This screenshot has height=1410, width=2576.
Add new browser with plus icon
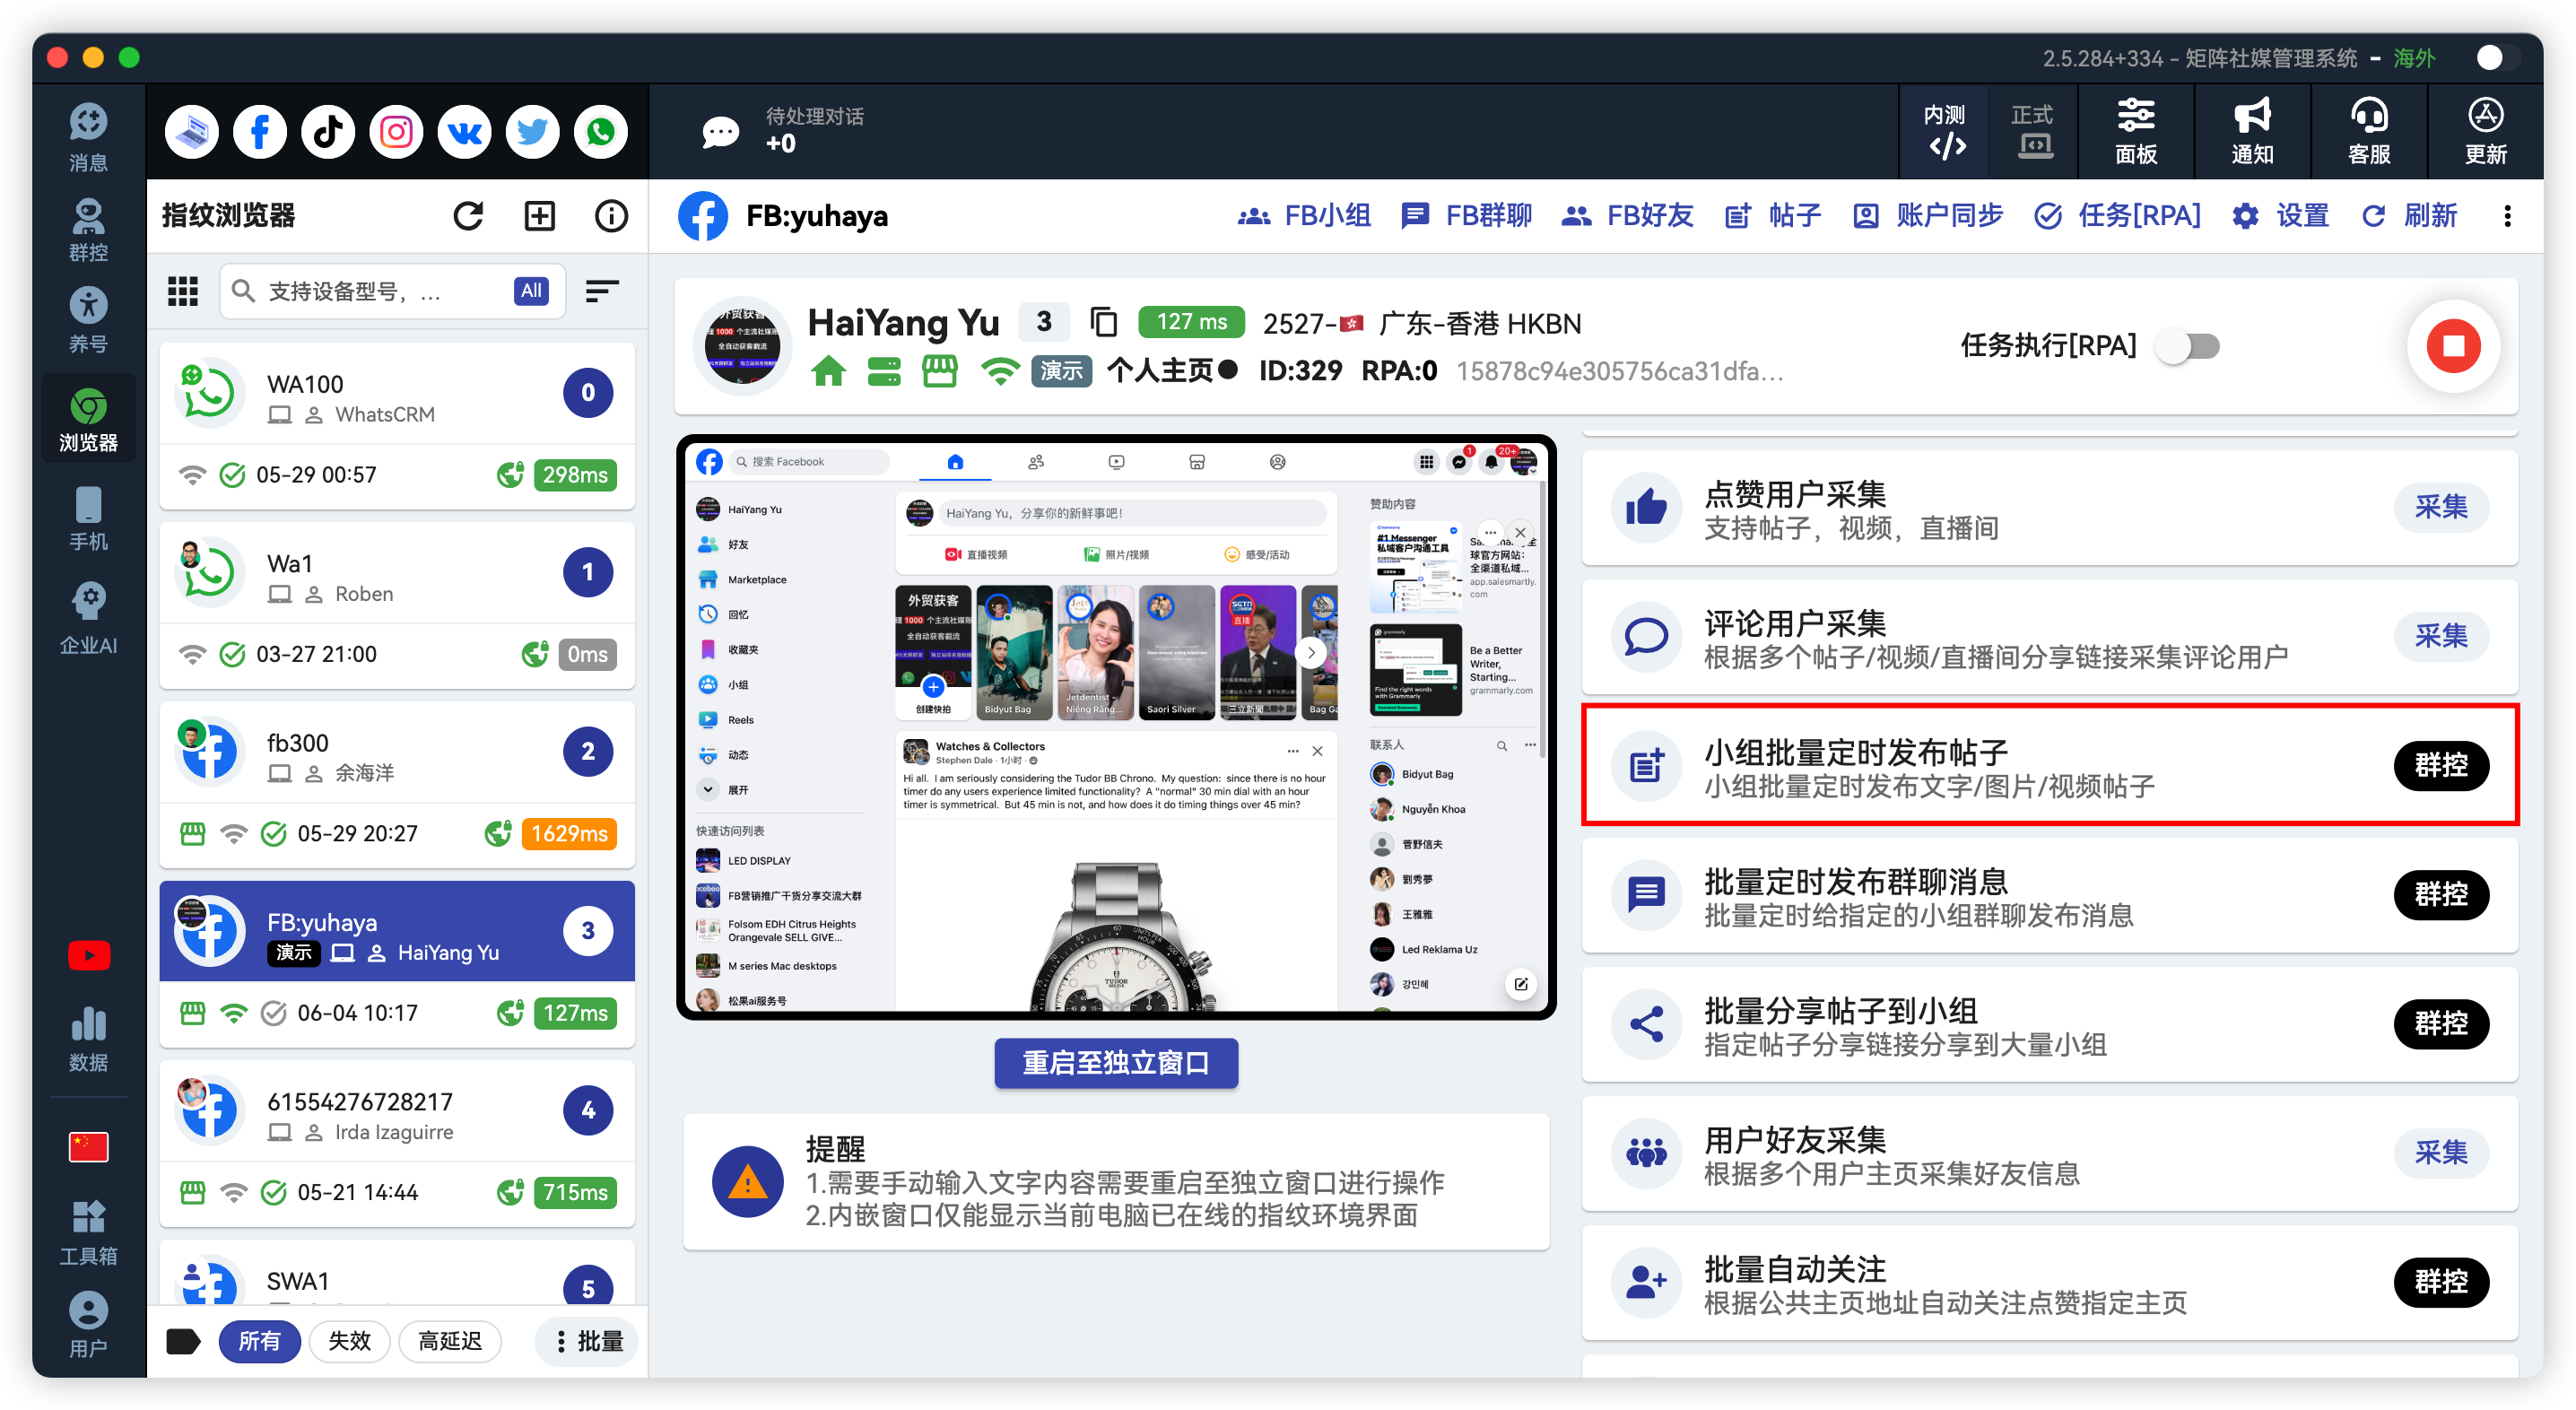point(540,216)
